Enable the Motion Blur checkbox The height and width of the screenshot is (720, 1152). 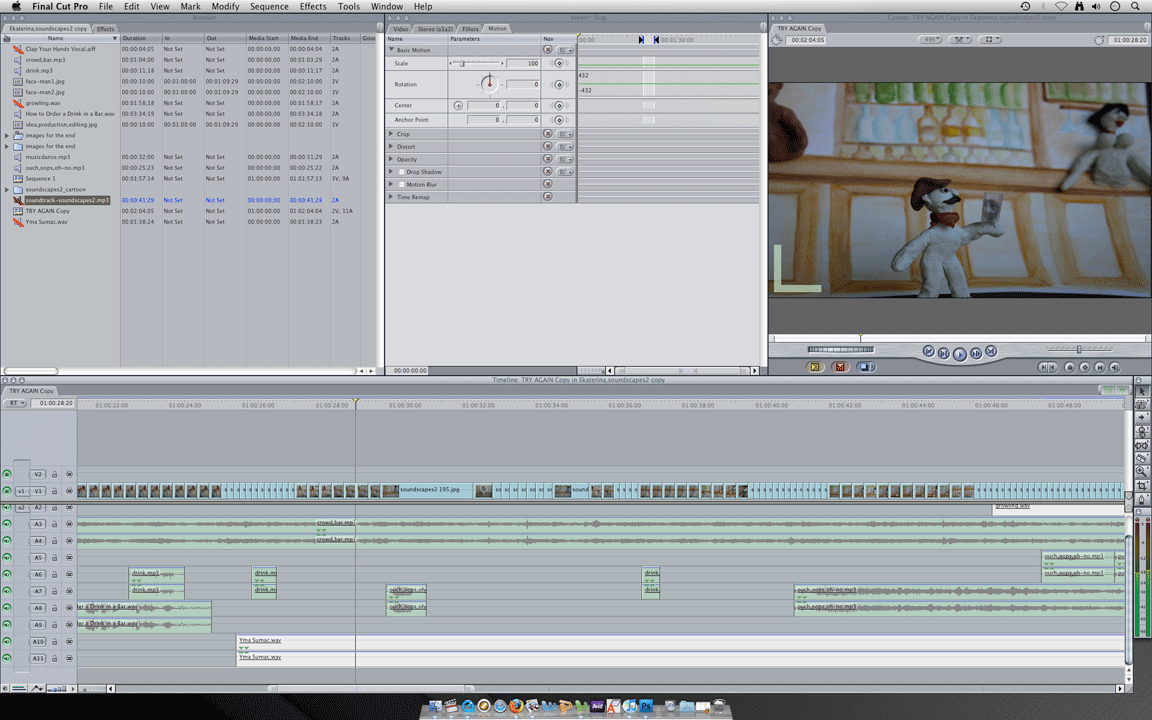401,184
